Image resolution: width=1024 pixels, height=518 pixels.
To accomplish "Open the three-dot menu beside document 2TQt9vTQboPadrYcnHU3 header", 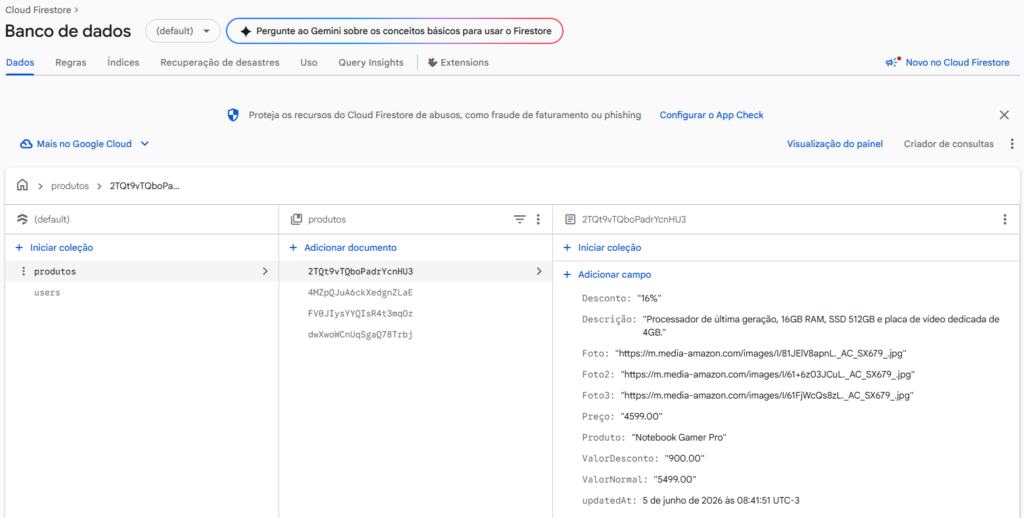I will (x=1005, y=219).
